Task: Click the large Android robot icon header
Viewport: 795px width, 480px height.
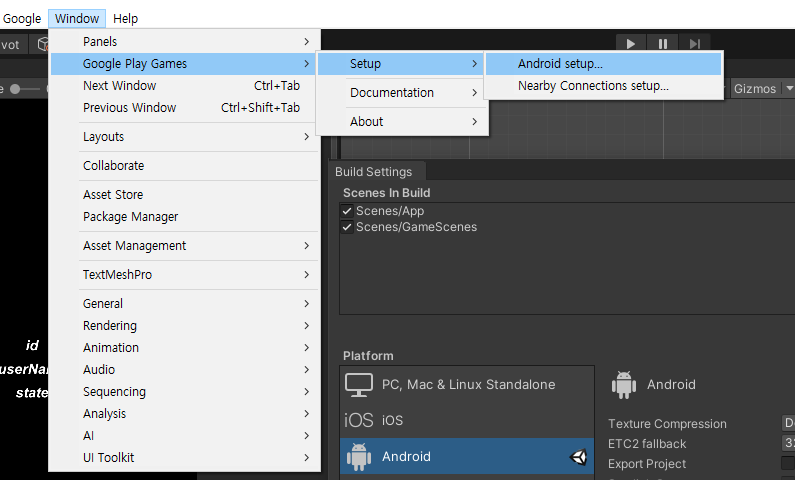Action: [x=624, y=385]
